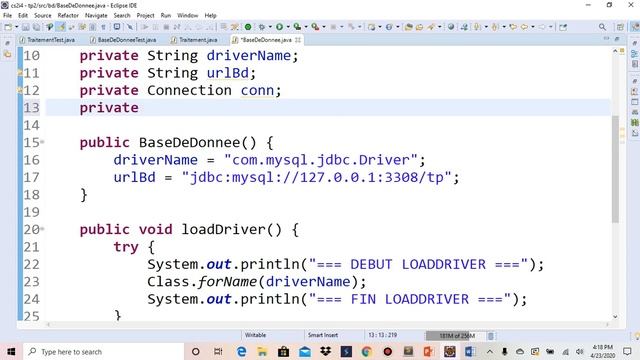This screenshot has height=360, width=640.
Task: Click the warning marker on line 11
Action: tap(20, 73)
